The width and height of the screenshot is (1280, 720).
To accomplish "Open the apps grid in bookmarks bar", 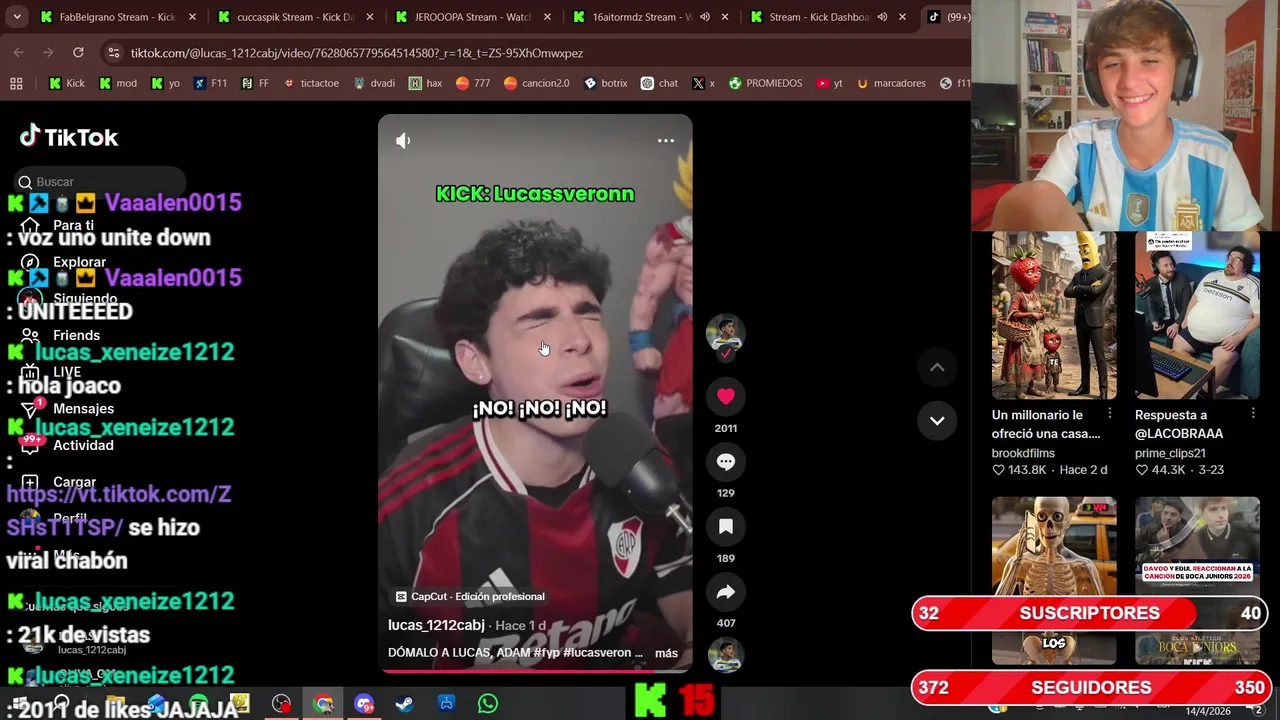I will pyautogui.click(x=16, y=83).
